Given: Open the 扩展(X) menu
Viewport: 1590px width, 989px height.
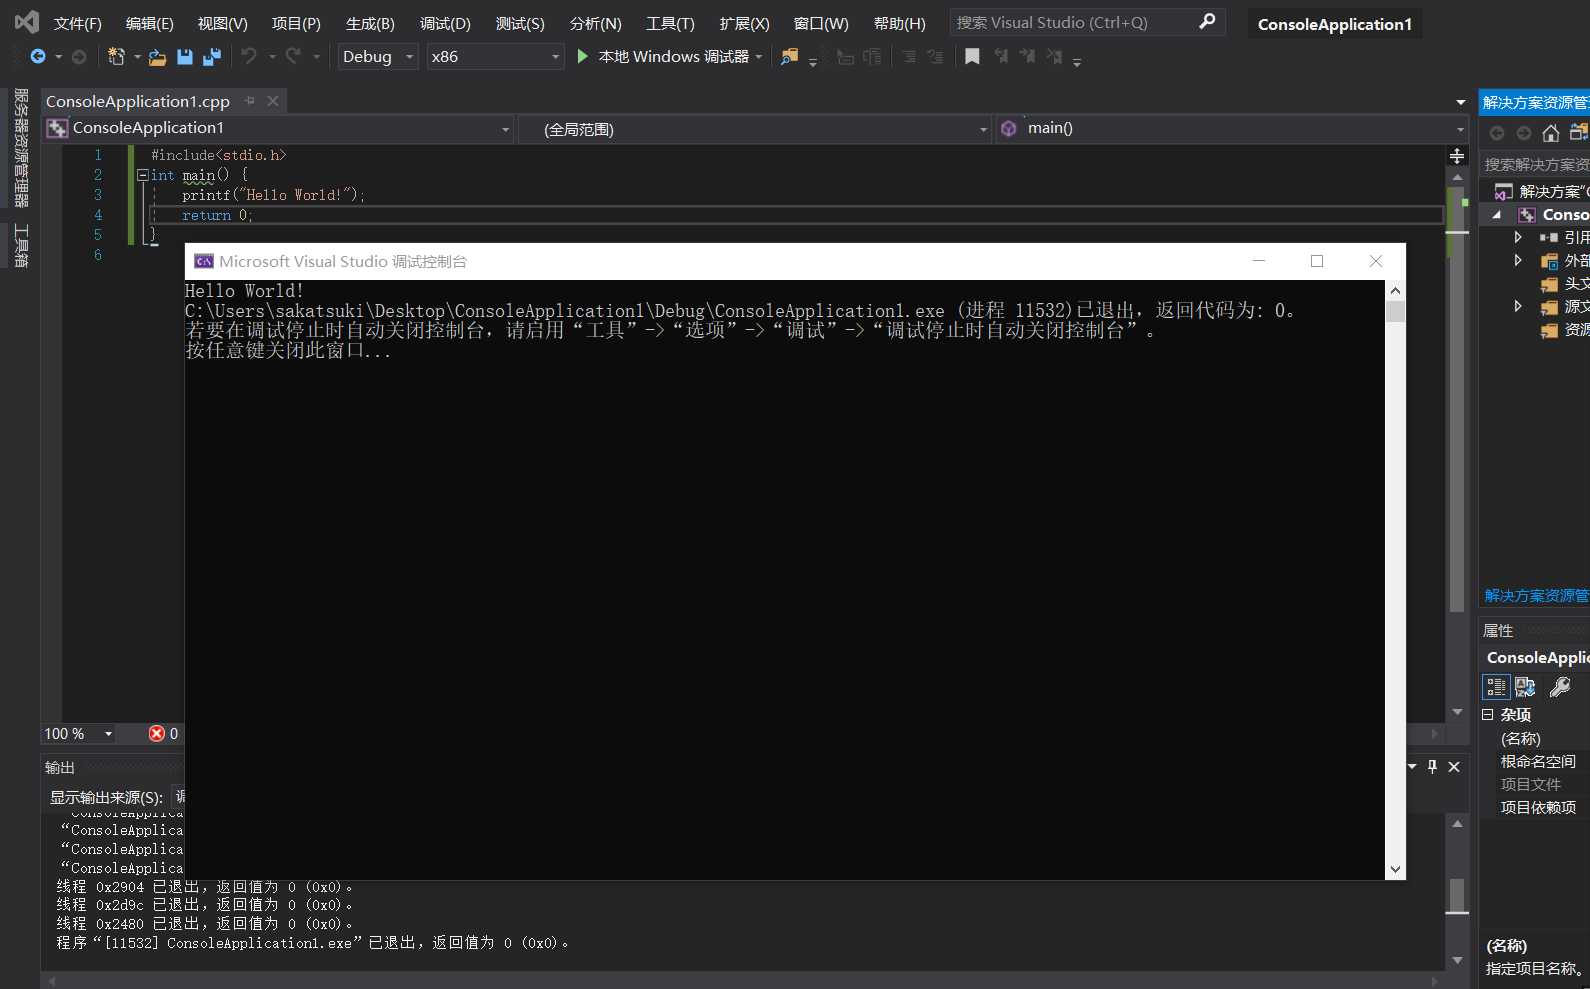Looking at the screenshot, I should [744, 23].
